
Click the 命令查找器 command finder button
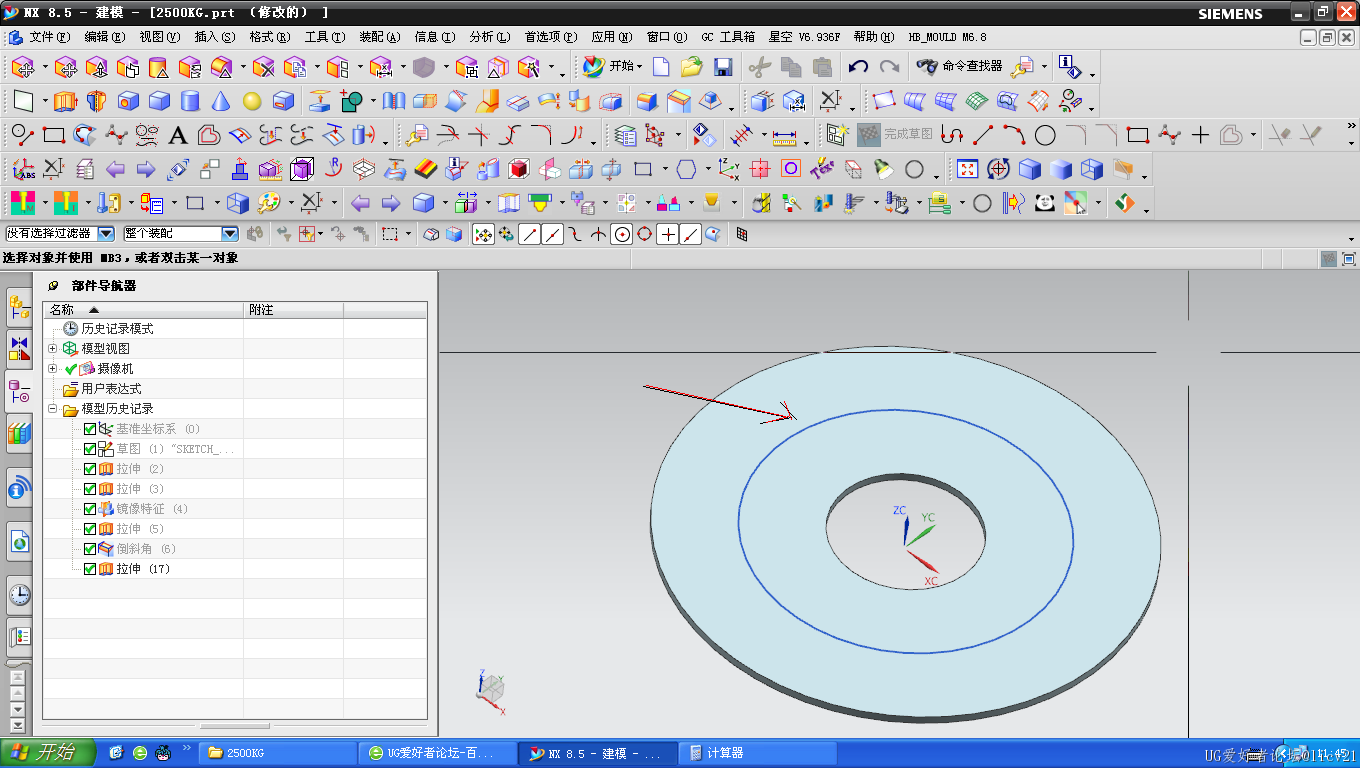click(960, 67)
